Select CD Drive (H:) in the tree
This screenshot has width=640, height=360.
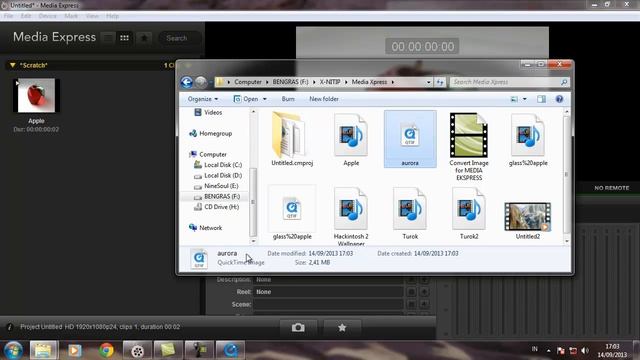216,207
